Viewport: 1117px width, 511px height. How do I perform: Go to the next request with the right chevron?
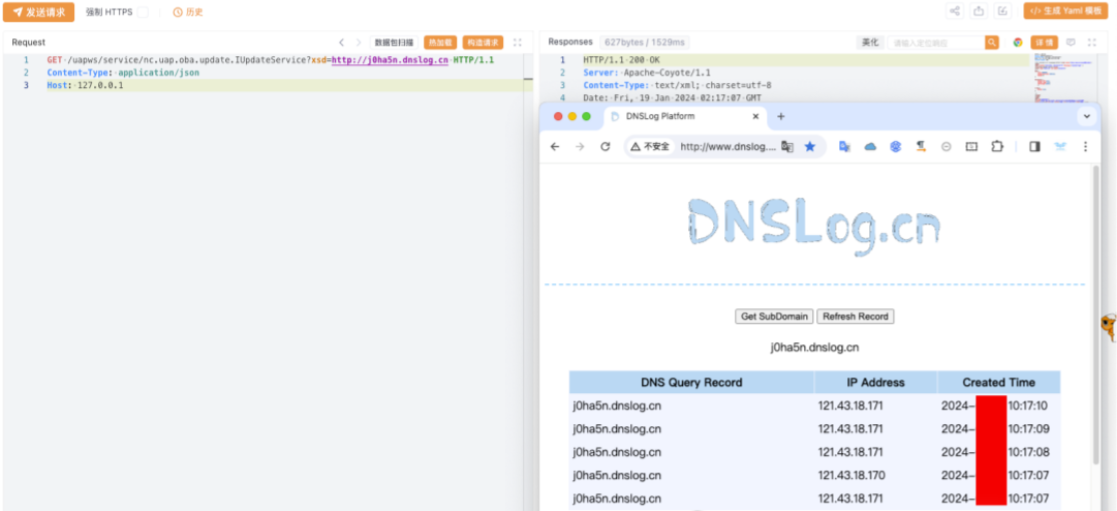pos(358,43)
